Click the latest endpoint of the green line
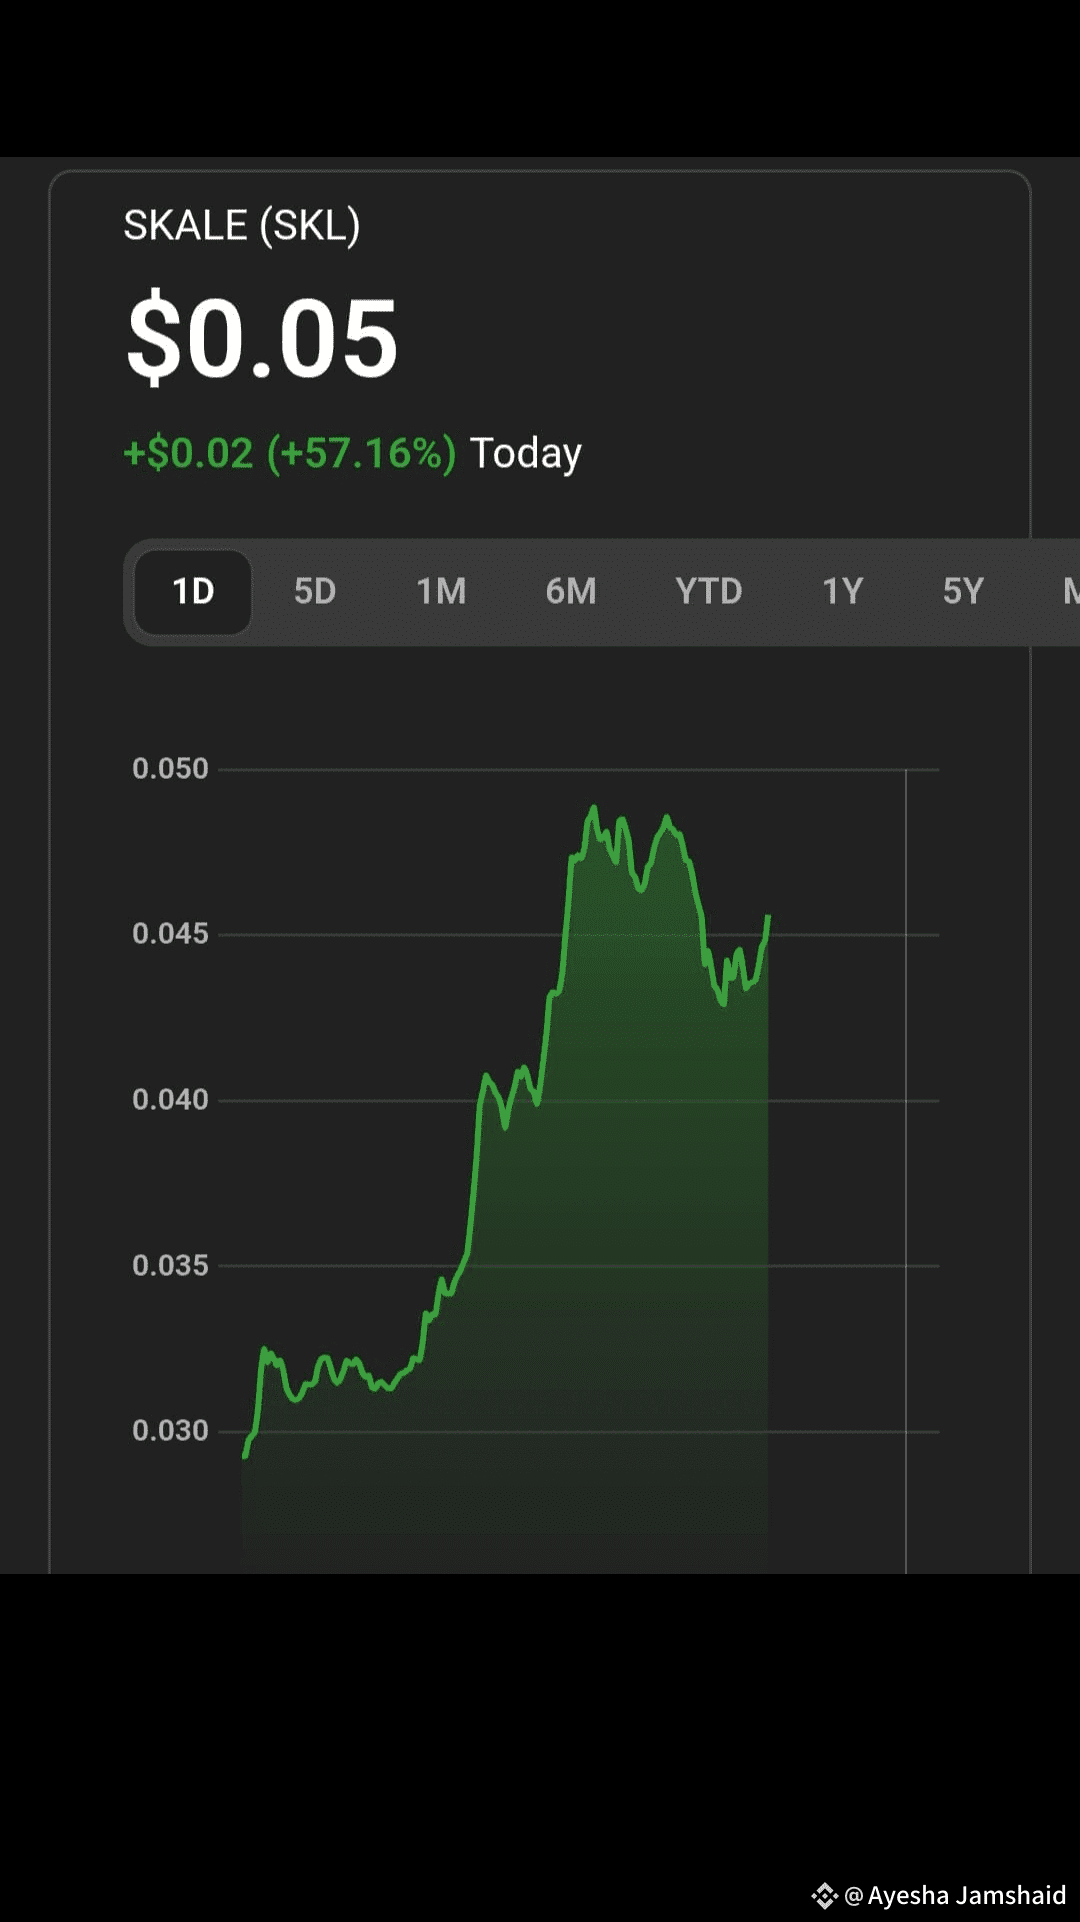The height and width of the screenshot is (1922, 1080). 768,917
